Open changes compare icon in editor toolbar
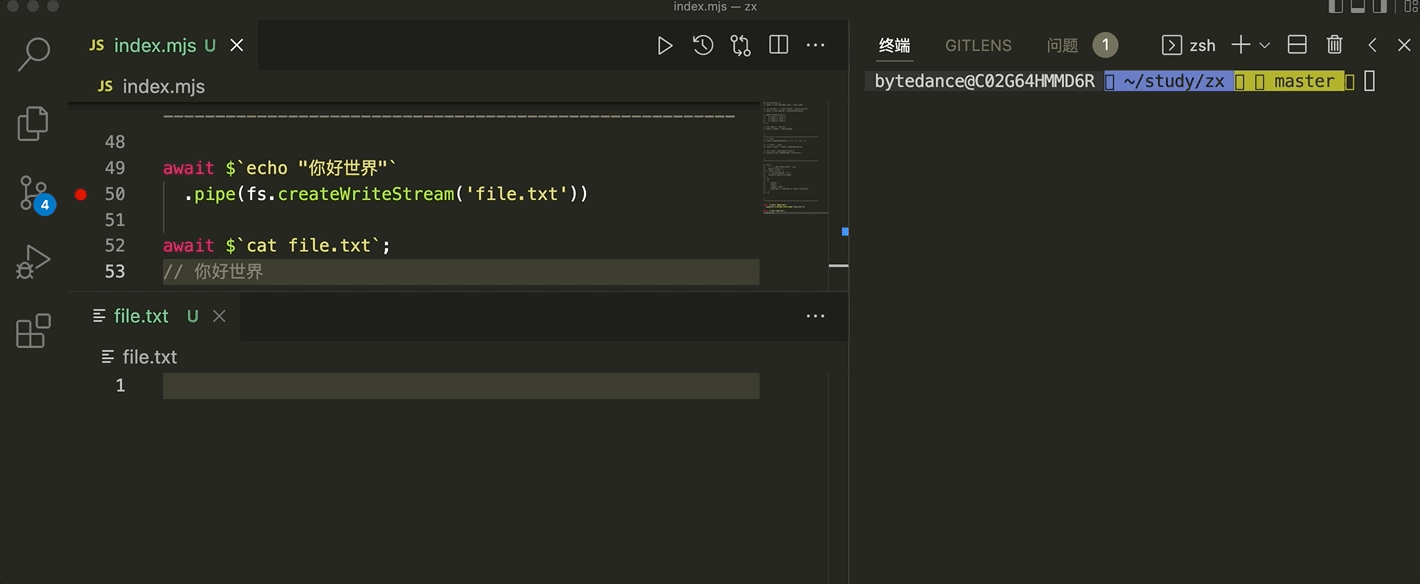 [740, 45]
